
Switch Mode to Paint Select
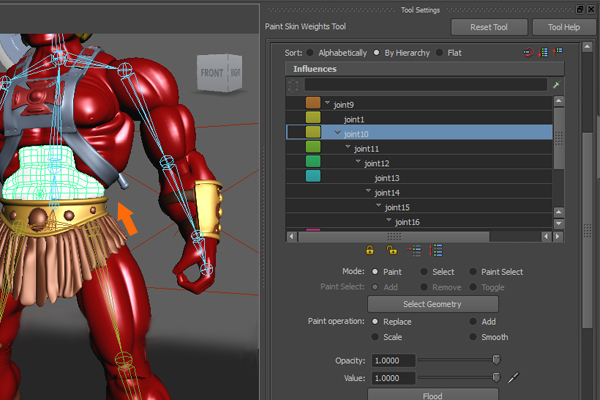[473, 271]
